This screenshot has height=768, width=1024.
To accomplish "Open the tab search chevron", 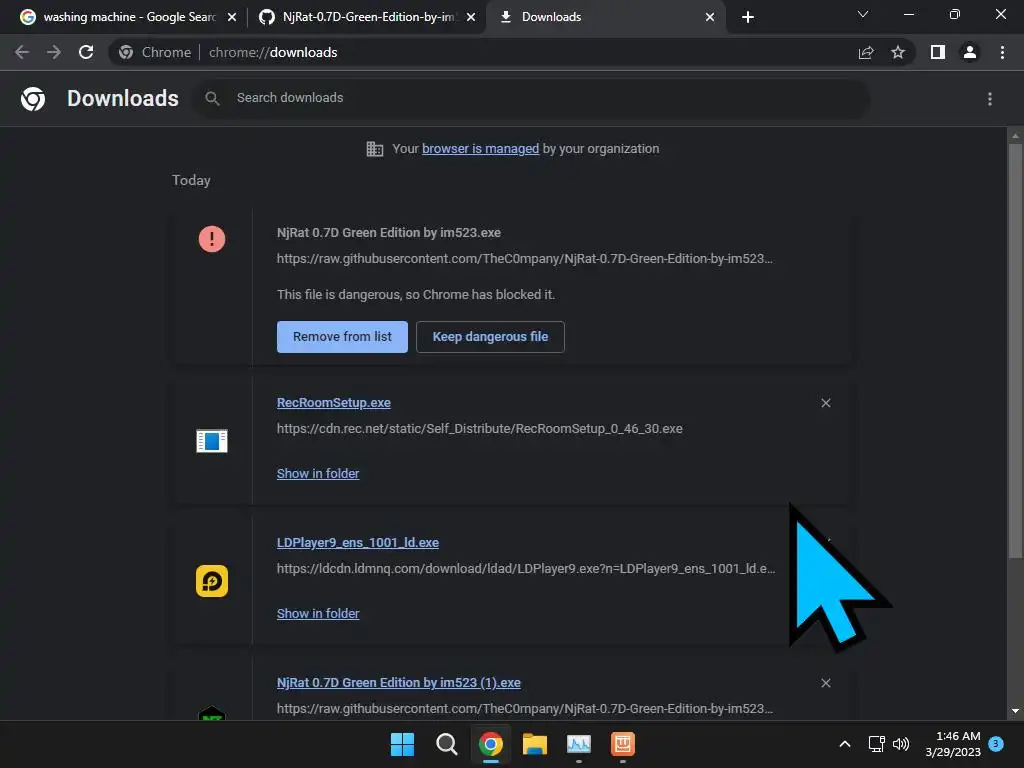I will pyautogui.click(x=863, y=14).
